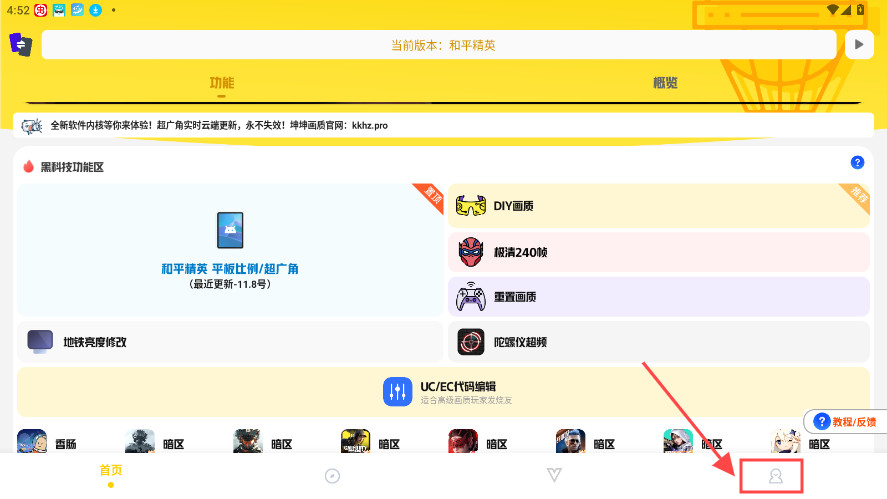
Task: Click the red masked 极清240帧 icon
Action: click(x=471, y=252)
